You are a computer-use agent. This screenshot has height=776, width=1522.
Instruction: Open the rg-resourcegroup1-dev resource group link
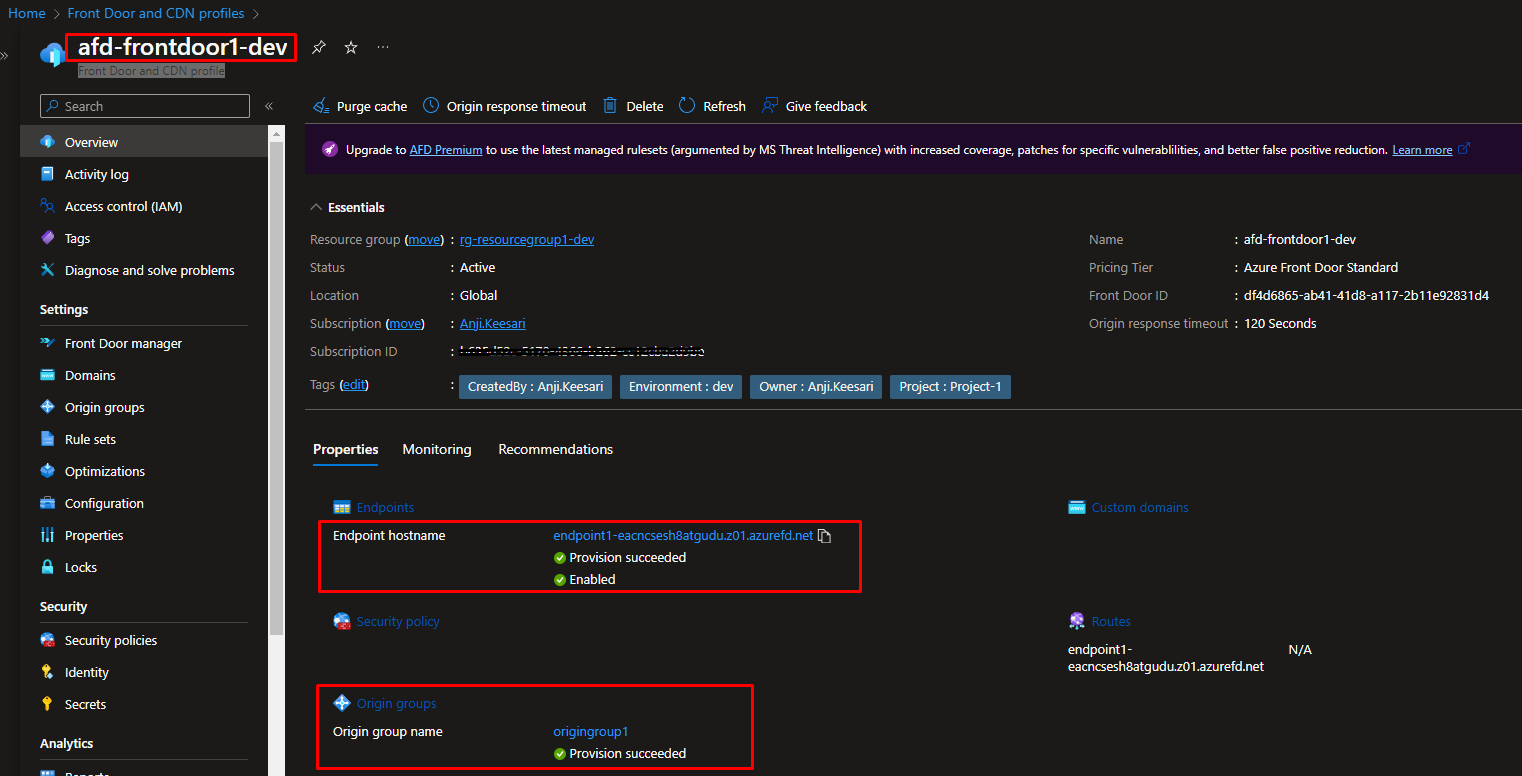pyautogui.click(x=527, y=240)
